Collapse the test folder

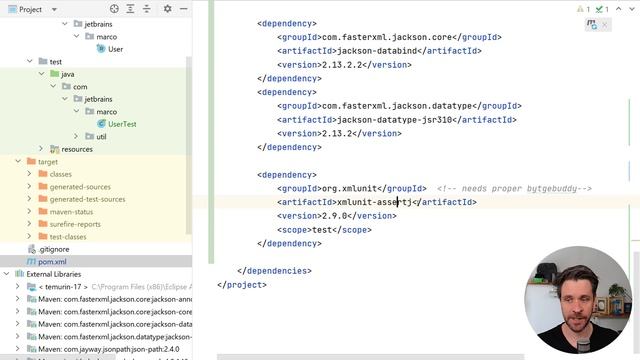coord(30,61)
